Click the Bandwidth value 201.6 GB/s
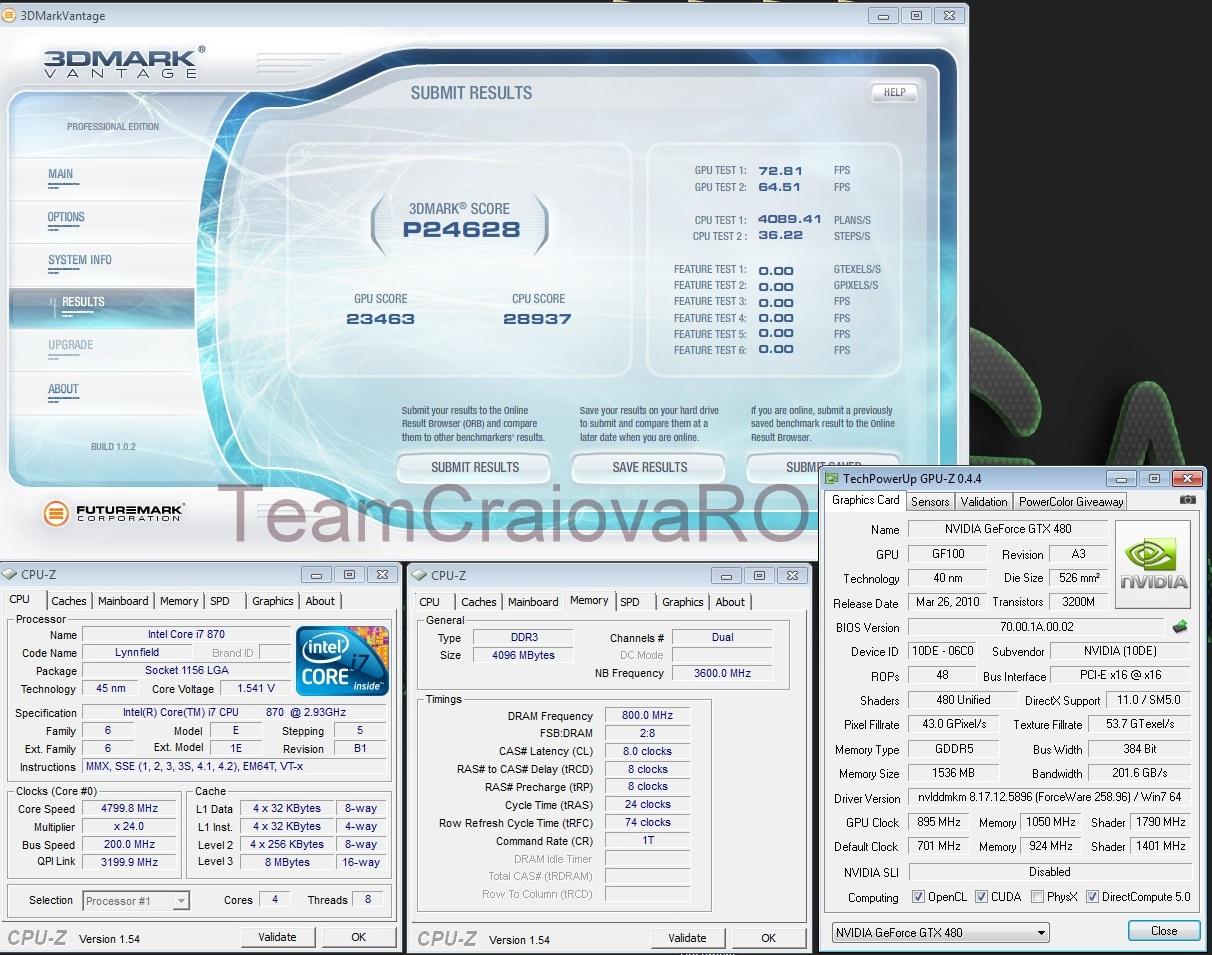This screenshot has height=955, width=1212. pos(1139,773)
